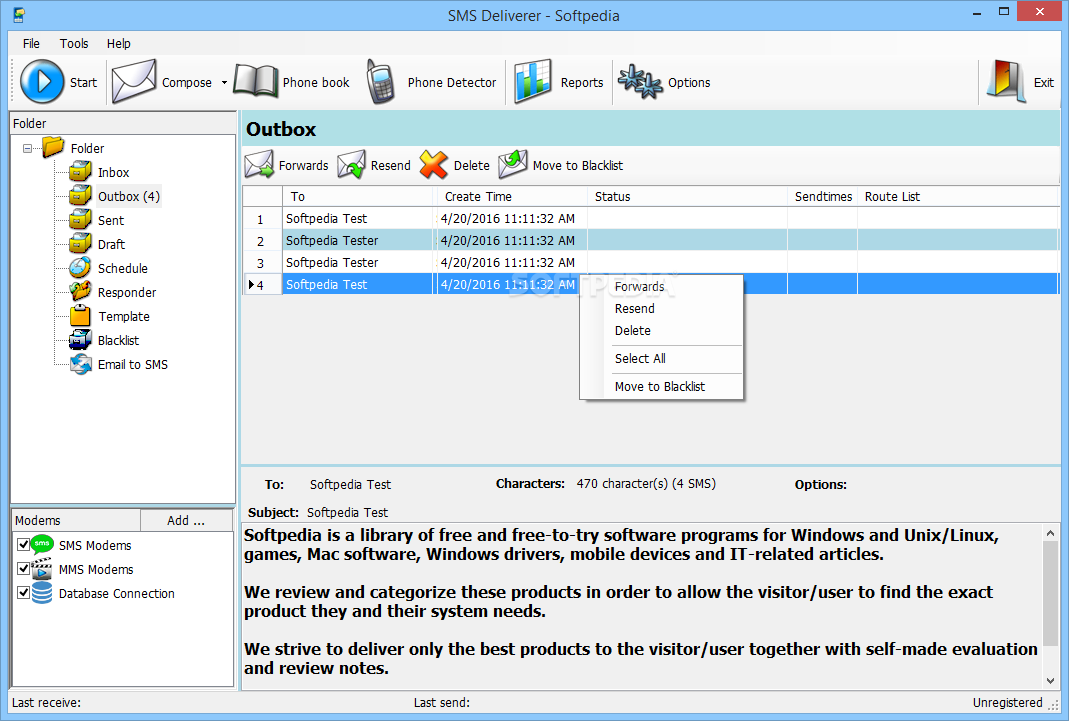Click the Subject value Softpedia Test
The width and height of the screenshot is (1069, 721).
point(348,512)
